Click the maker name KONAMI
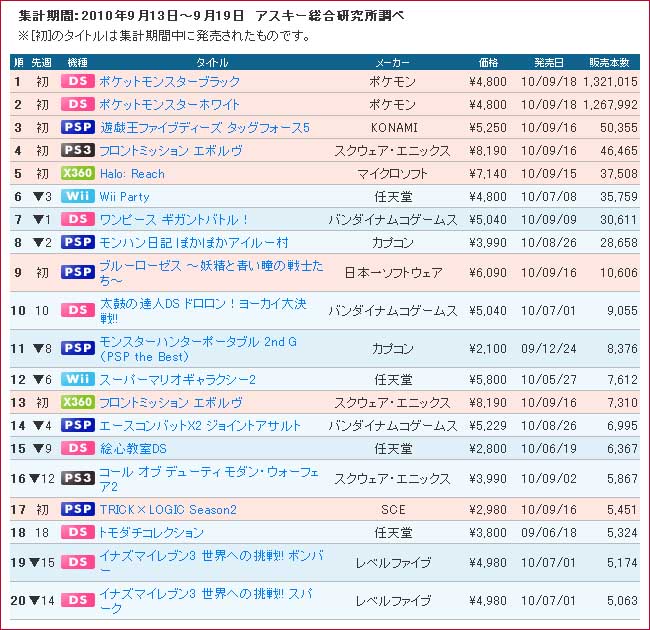Image resolution: width=650 pixels, height=630 pixels. (394, 128)
